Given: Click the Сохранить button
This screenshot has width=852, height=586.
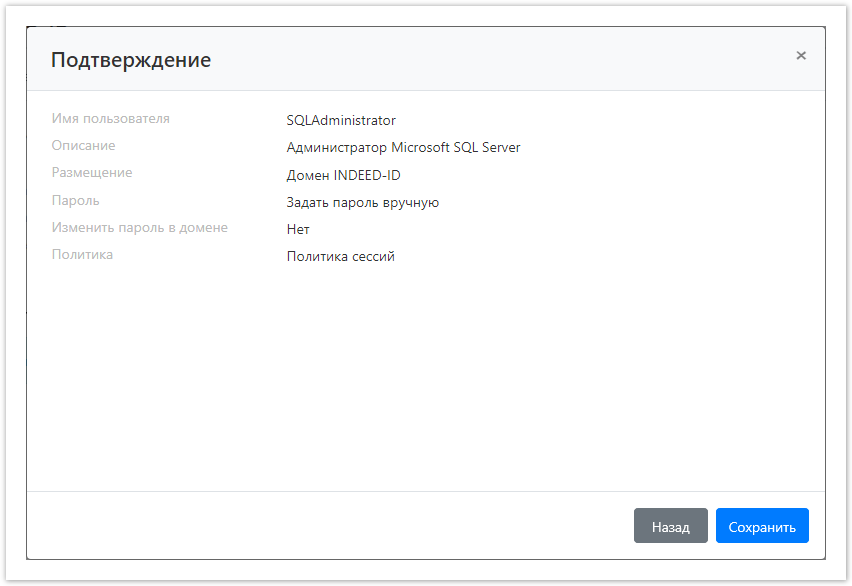Looking at the screenshot, I should point(762,525).
